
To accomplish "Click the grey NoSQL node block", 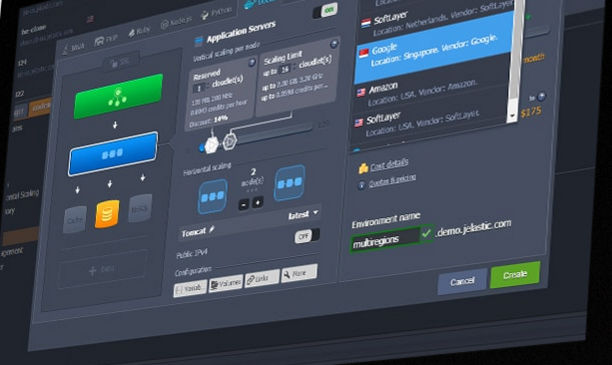I will [x=140, y=208].
